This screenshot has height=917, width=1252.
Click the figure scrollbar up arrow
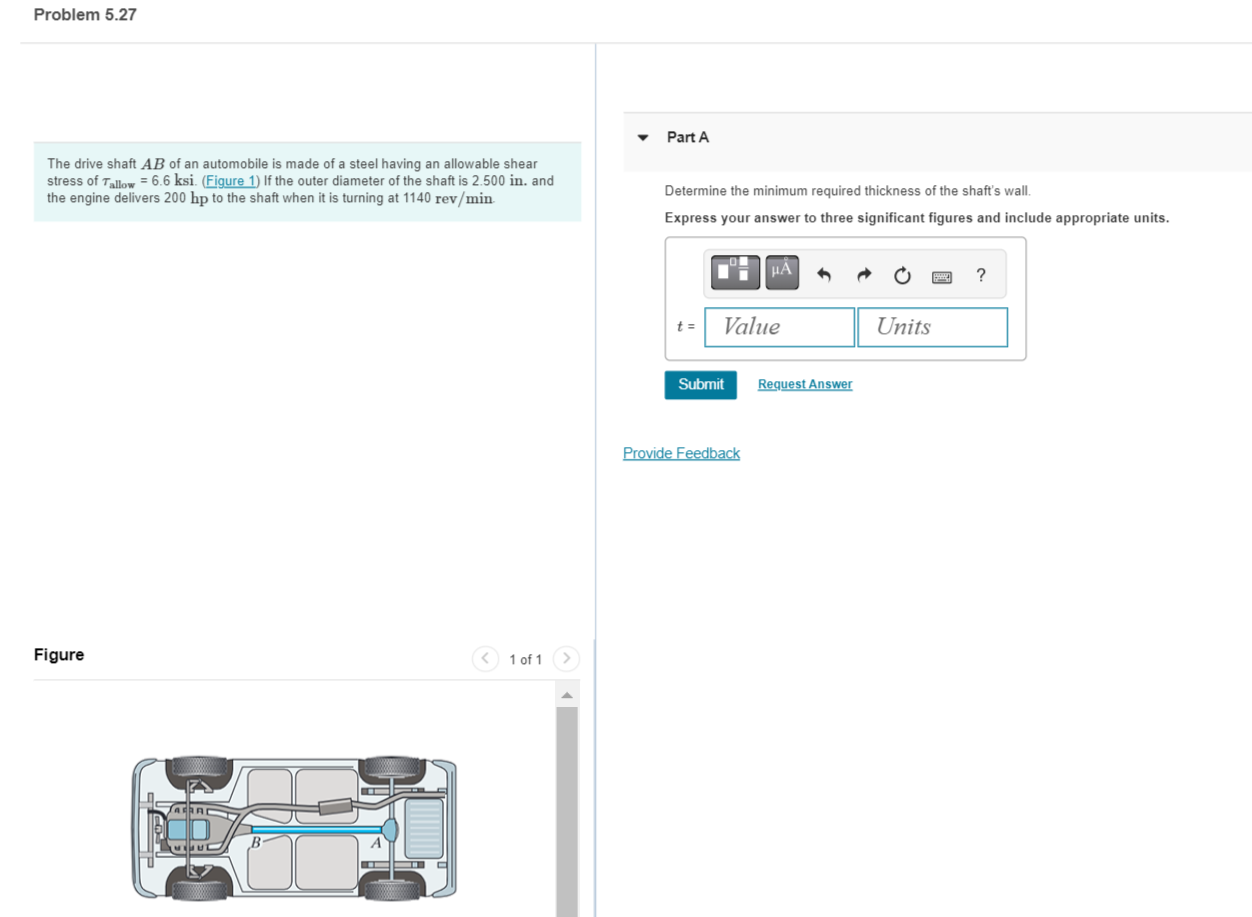click(x=567, y=696)
